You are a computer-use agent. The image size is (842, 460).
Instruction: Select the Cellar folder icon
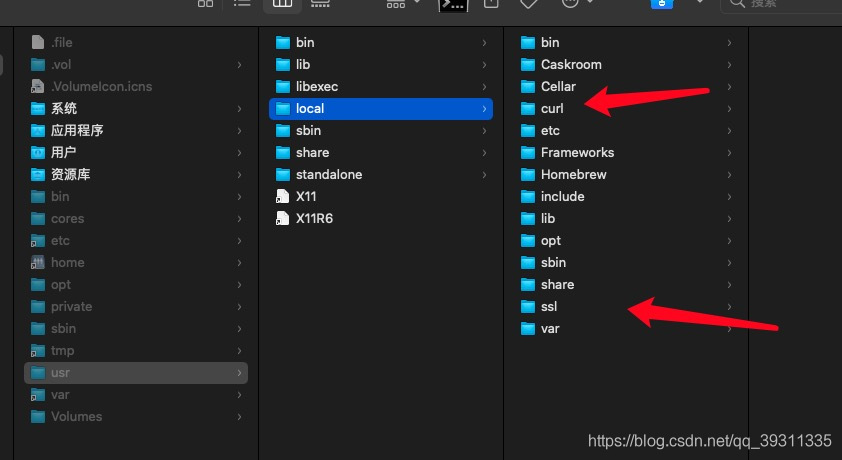(x=529, y=86)
